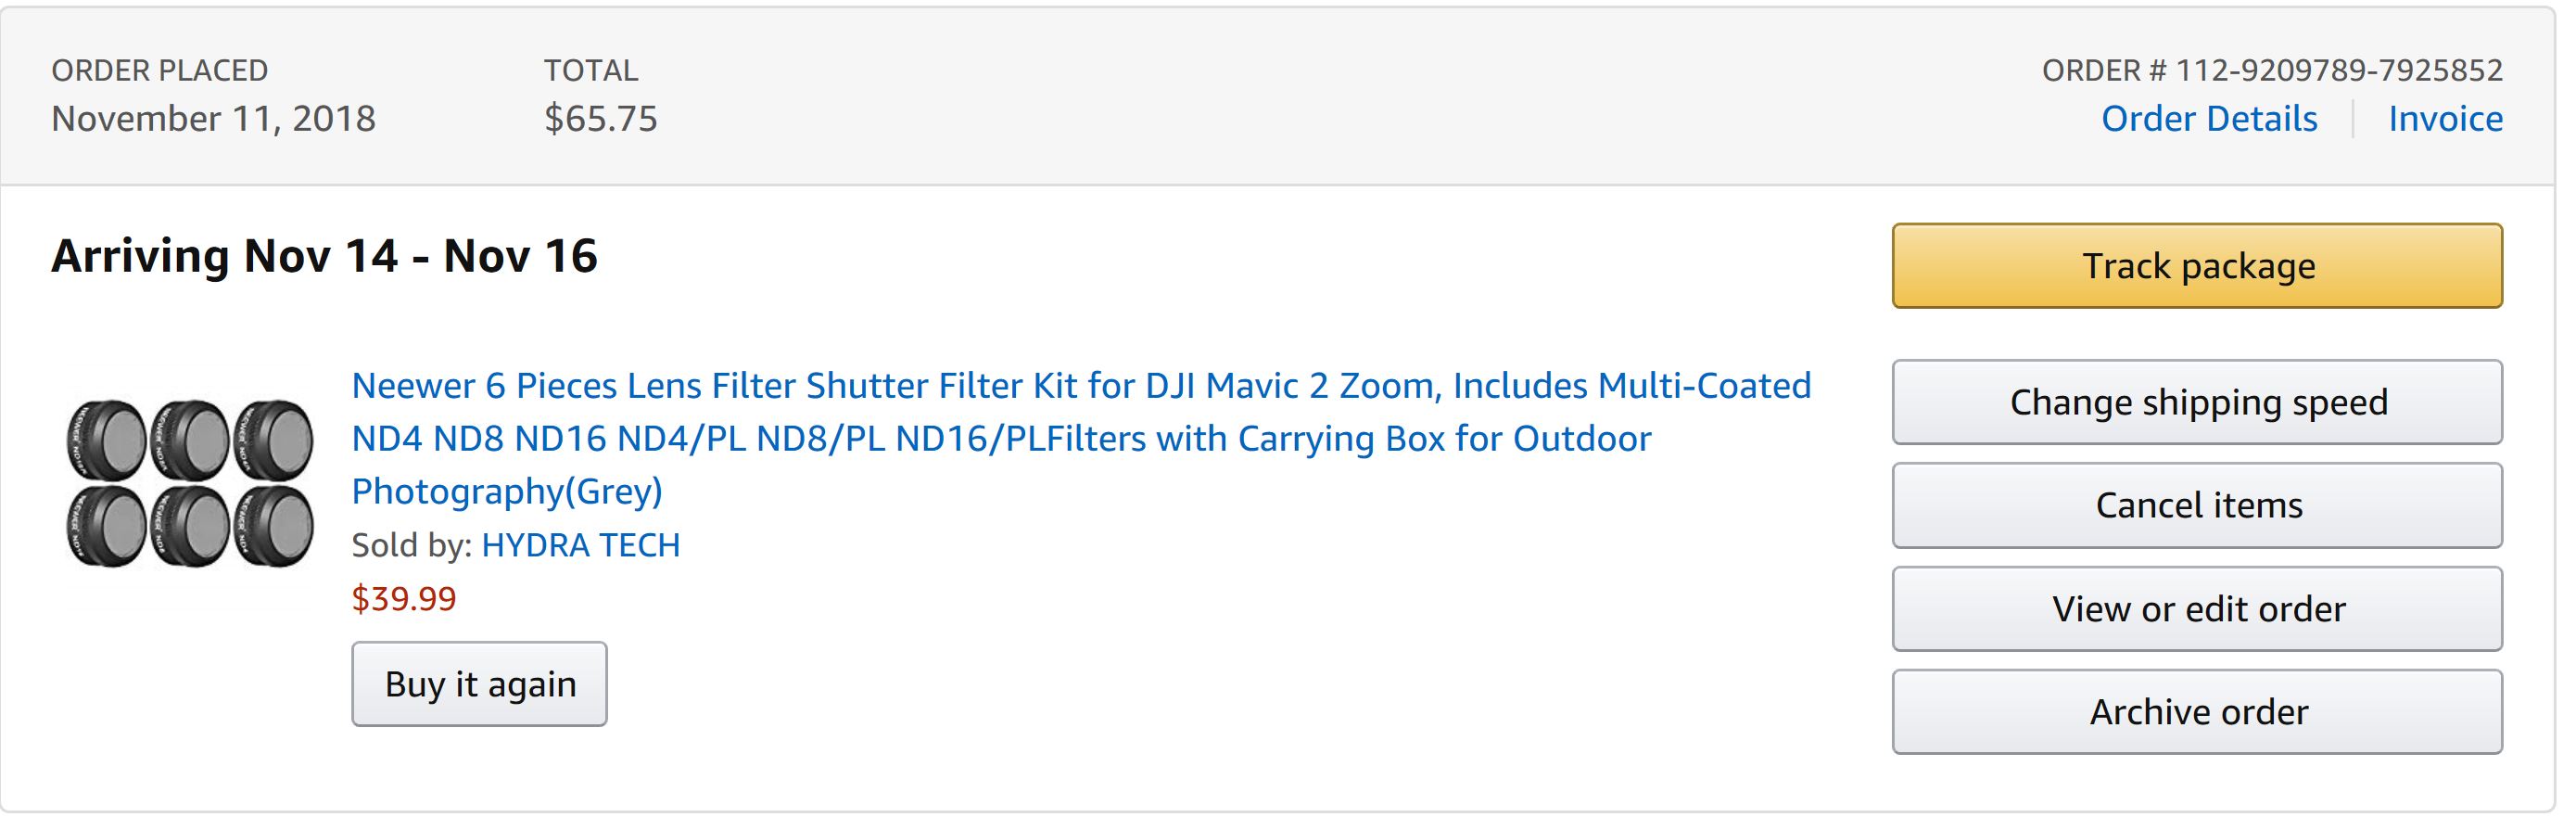This screenshot has width=2576, height=830.
Task: Select Change shipping speed
Action: [2197, 402]
